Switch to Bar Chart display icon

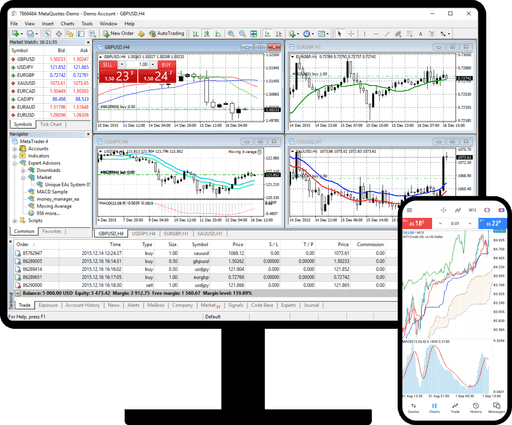196,34
